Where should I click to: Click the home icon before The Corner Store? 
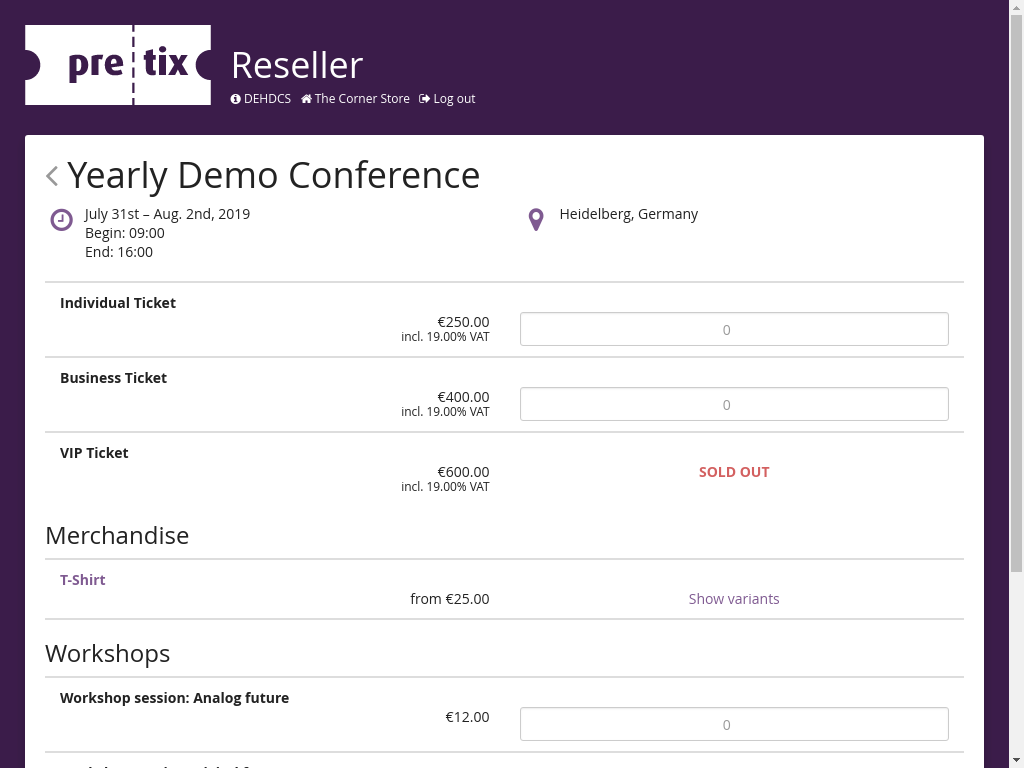point(306,99)
